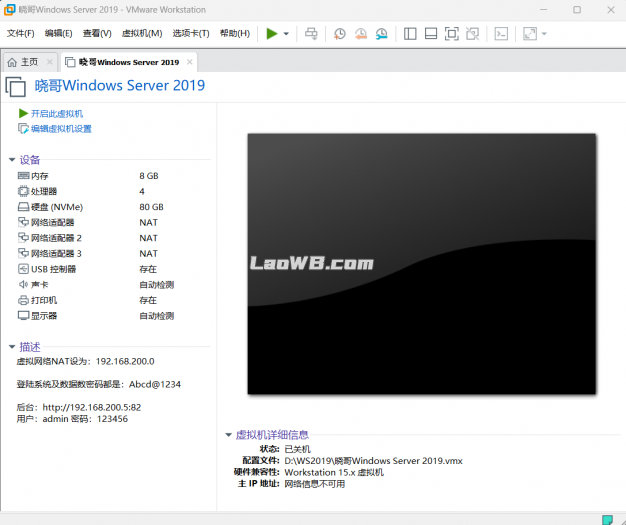This screenshot has width=626, height=525.
Task: Click the green power-on play button in toolbar
Action: click(271, 34)
